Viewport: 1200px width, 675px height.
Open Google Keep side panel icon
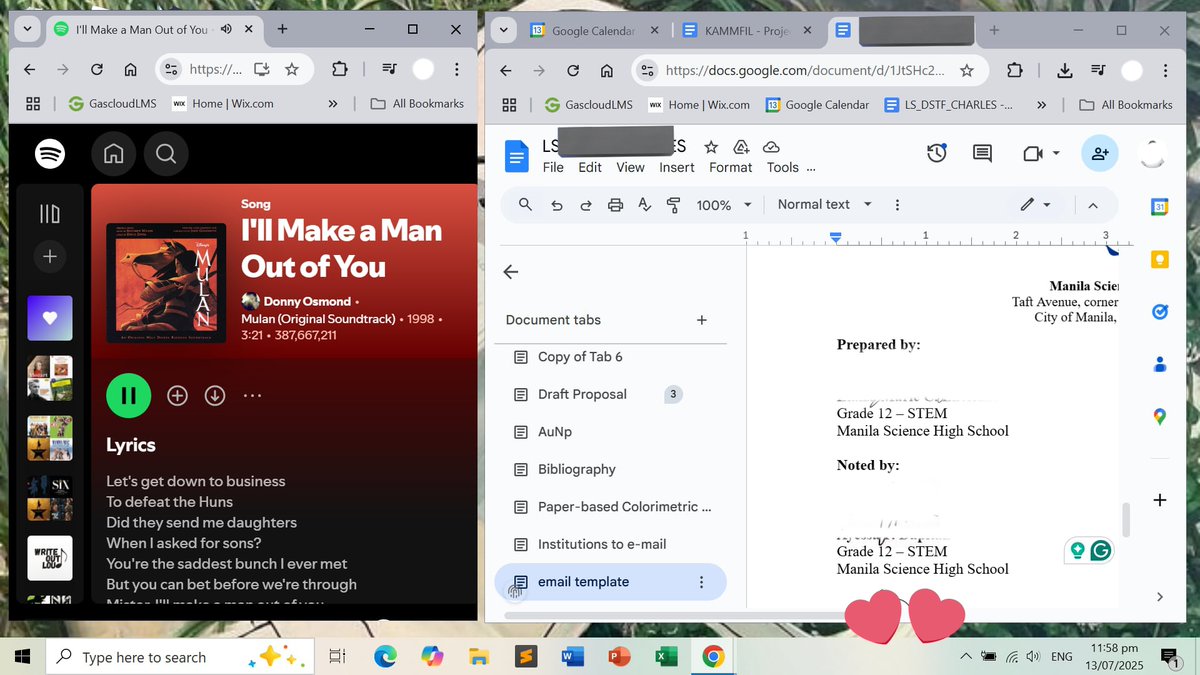[1159, 260]
